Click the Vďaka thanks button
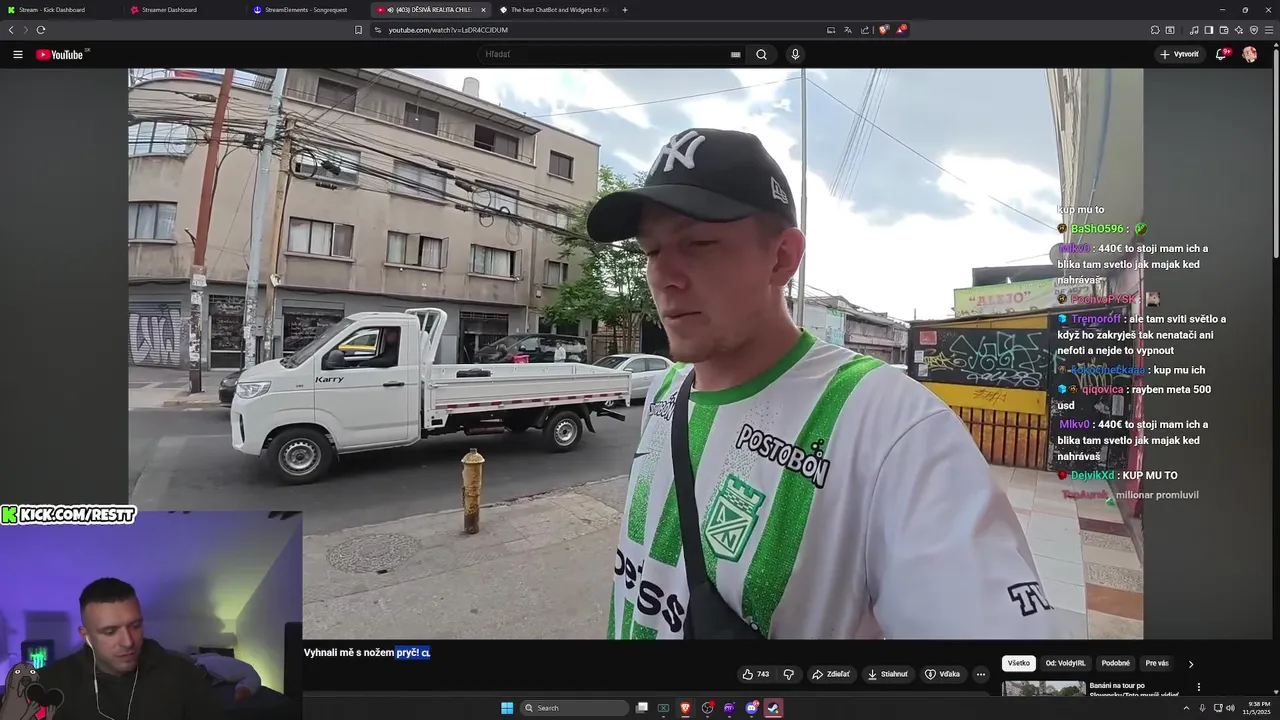 pos(942,674)
